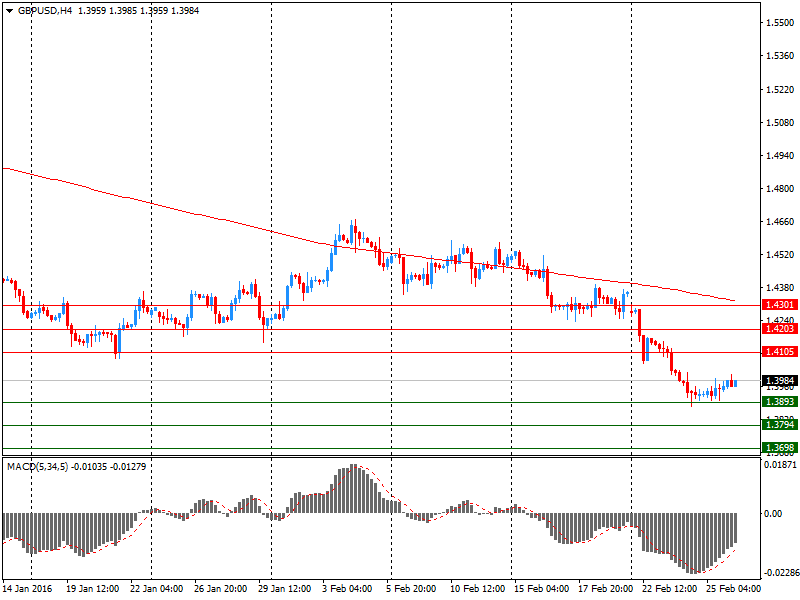Click the 1.4660 price scale value

click(781, 222)
